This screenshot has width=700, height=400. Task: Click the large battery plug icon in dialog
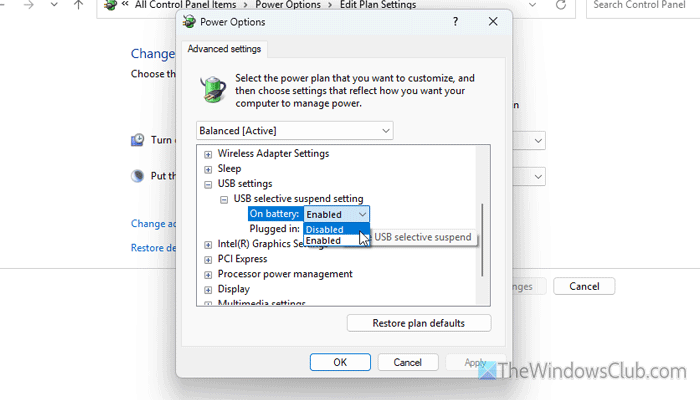tap(212, 89)
